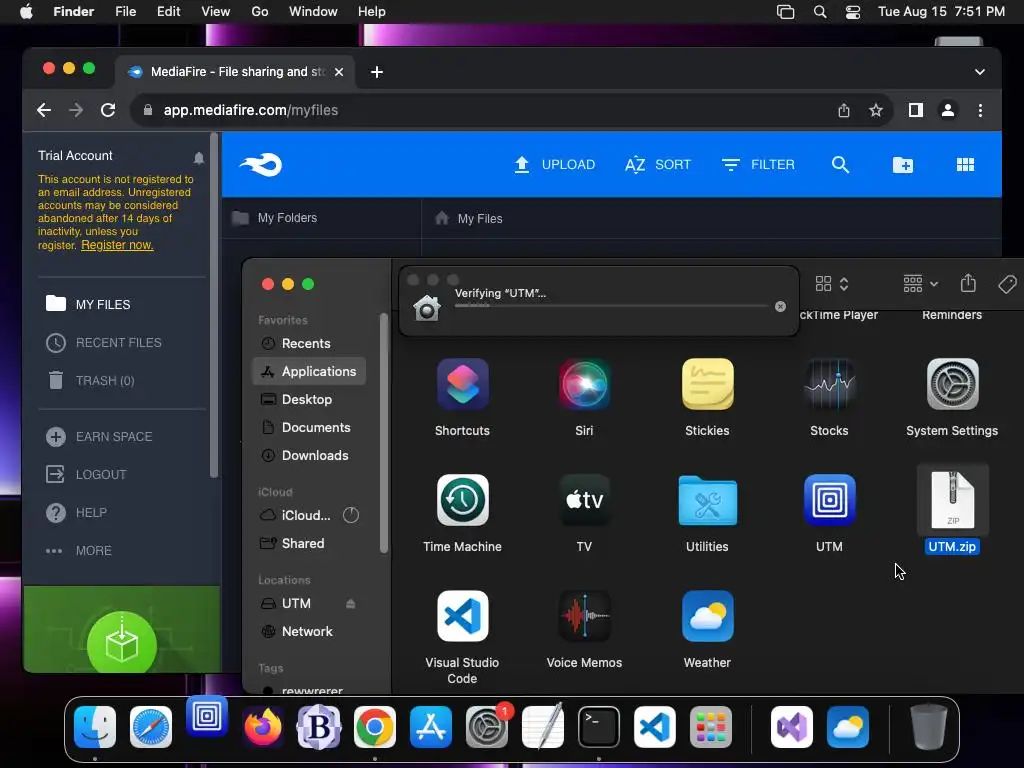Select Downloads in Finder sidebar
The height and width of the screenshot is (768, 1024).
click(308, 455)
